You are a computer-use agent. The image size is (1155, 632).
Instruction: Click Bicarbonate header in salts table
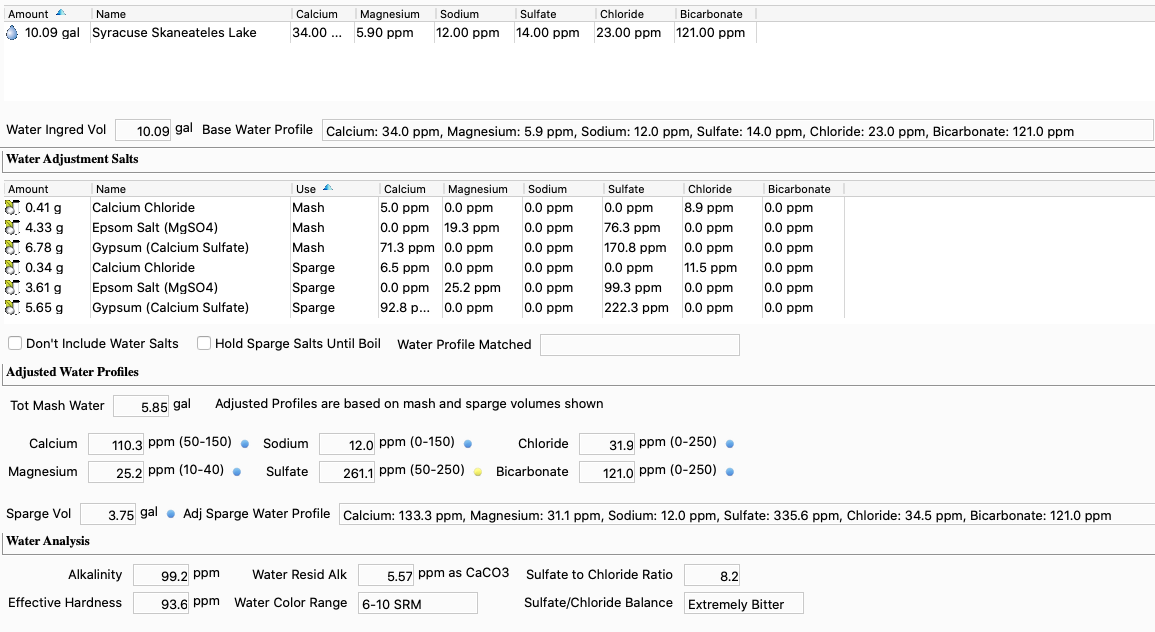point(803,189)
